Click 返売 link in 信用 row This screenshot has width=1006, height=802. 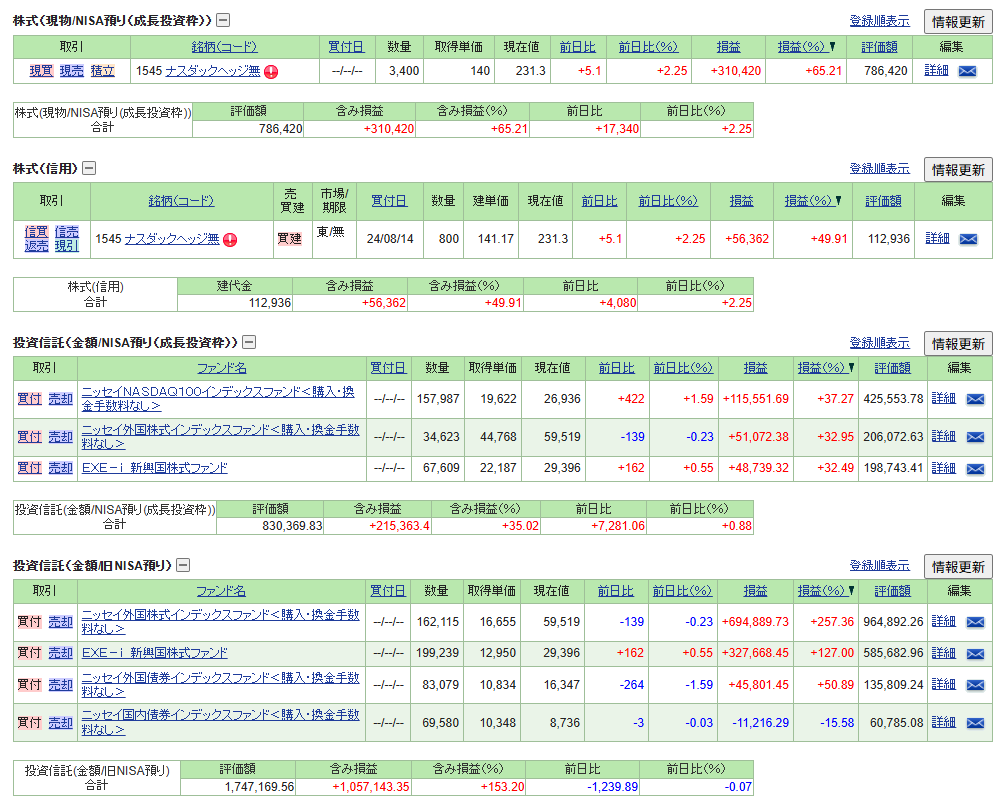37,246
